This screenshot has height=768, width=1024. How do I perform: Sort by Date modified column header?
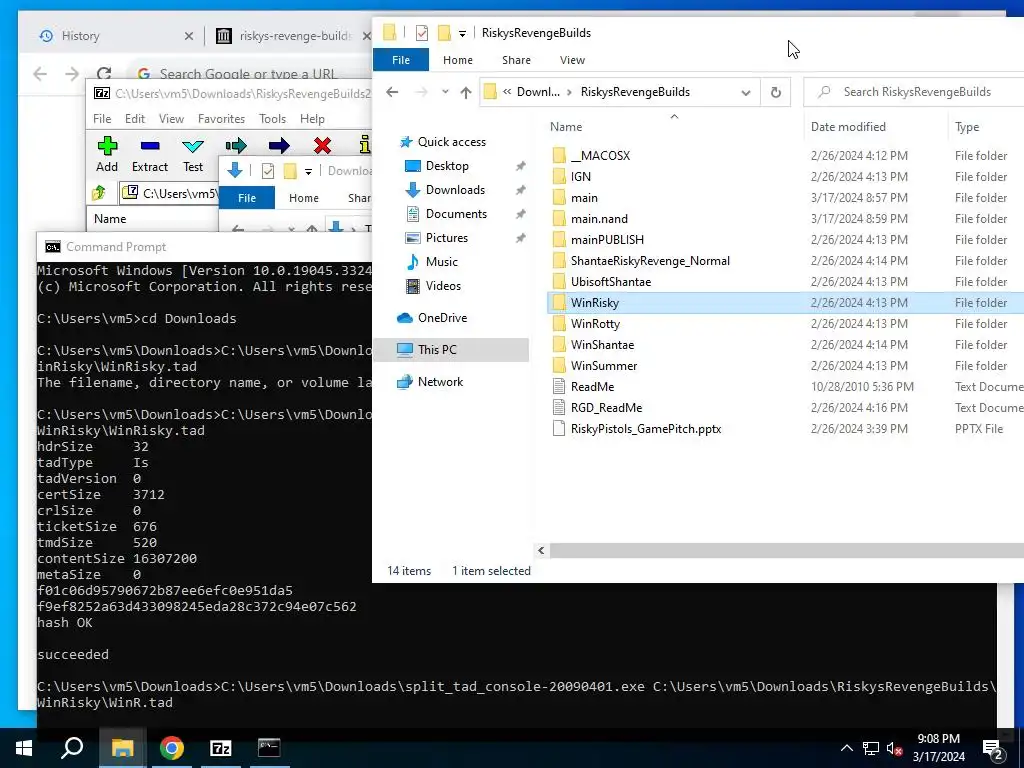coord(848,127)
